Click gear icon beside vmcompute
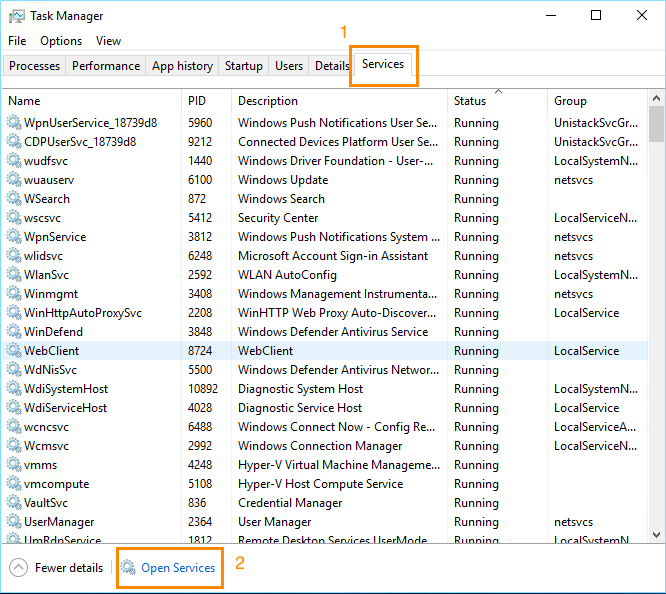The height and width of the screenshot is (594, 666). [x=14, y=484]
